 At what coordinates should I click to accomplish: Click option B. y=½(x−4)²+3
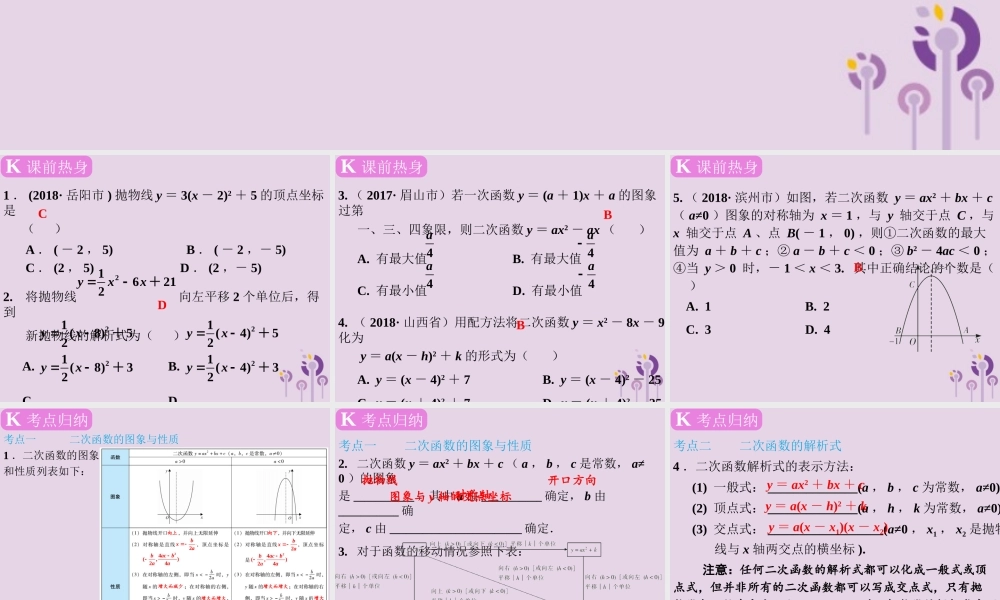[x=224, y=368]
